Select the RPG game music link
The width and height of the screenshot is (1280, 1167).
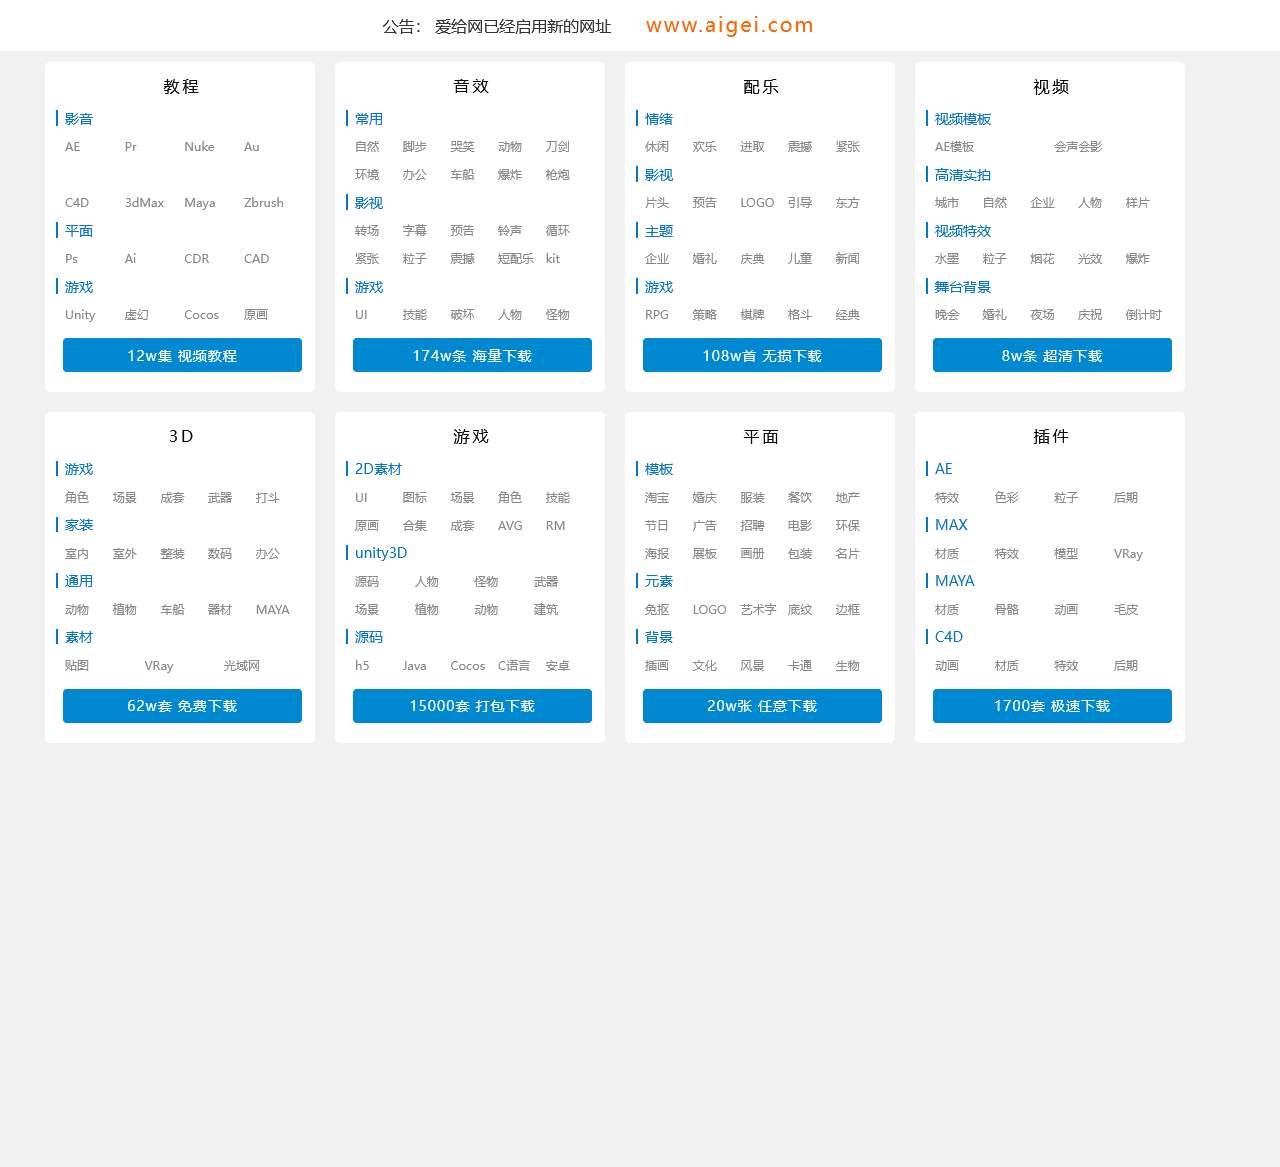(x=656, y=314)
